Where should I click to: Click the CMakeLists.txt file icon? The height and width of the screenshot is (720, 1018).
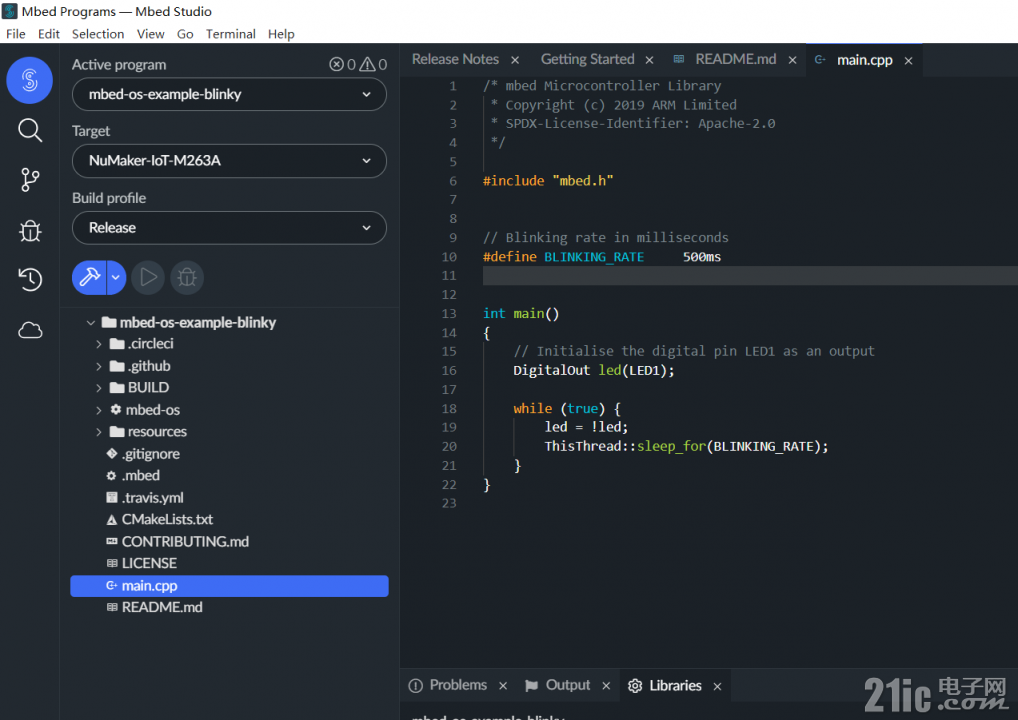point(112,519)
